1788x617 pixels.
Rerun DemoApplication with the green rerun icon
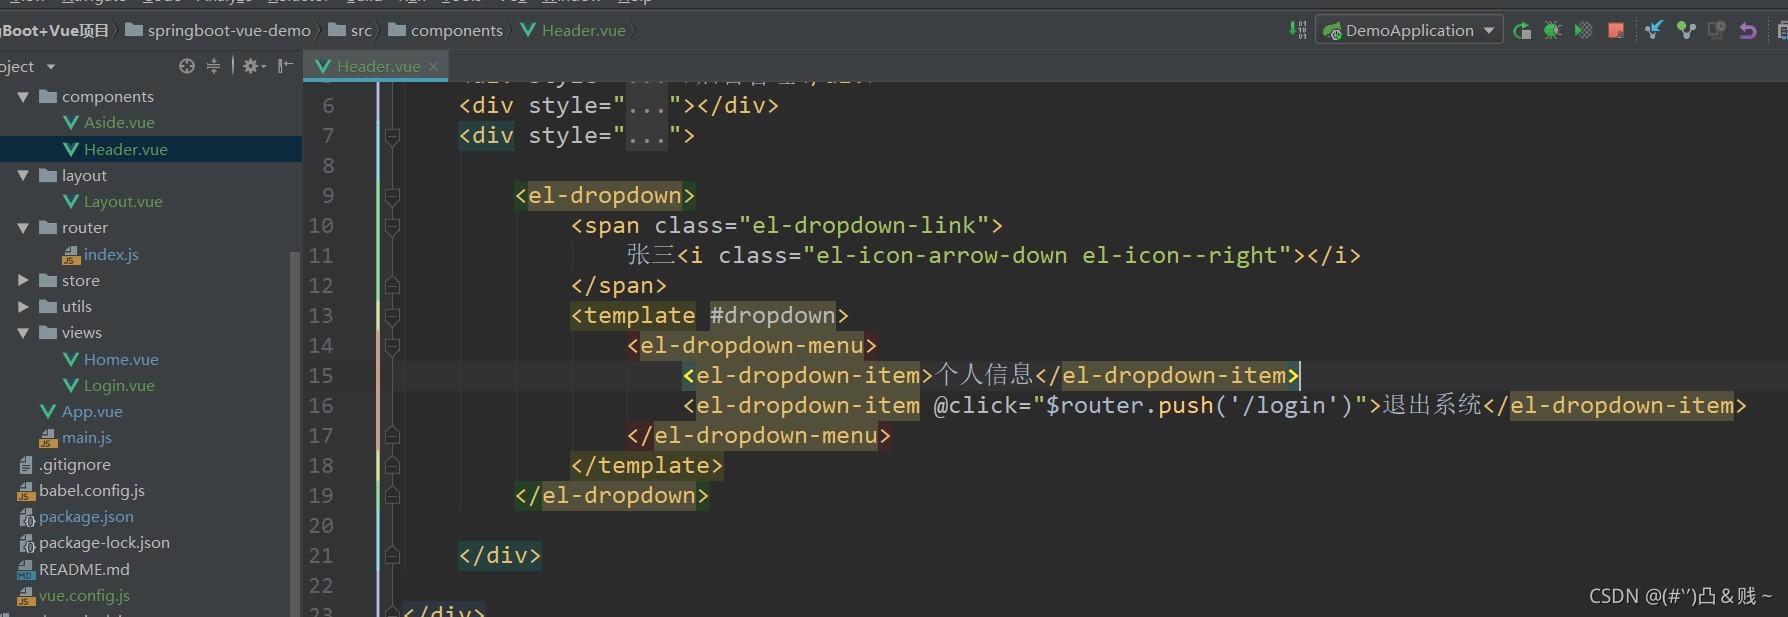[x=1522, y=30]
